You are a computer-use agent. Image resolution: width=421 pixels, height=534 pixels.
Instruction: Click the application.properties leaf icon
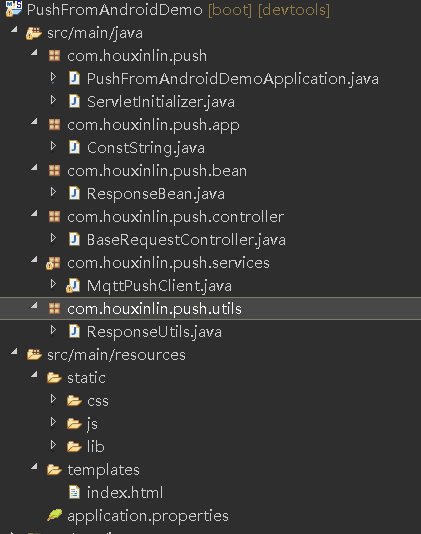pos(55,515)
